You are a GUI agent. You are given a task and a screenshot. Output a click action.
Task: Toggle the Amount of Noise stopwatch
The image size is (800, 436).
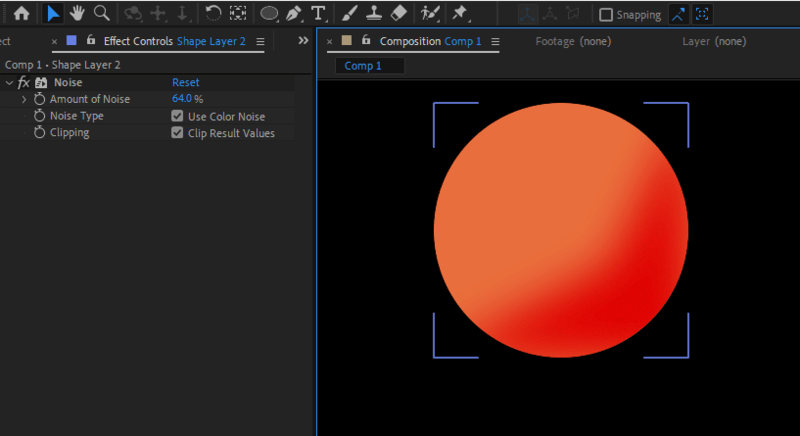click(40, 100)
